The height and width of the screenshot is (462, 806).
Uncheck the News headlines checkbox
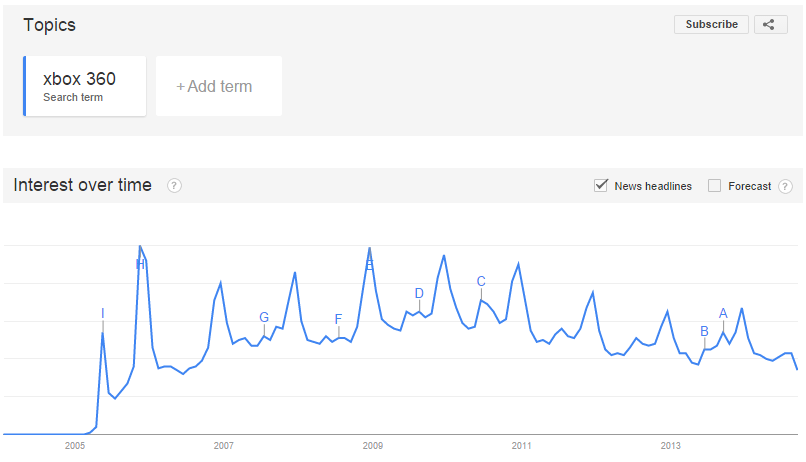[600, 185]
